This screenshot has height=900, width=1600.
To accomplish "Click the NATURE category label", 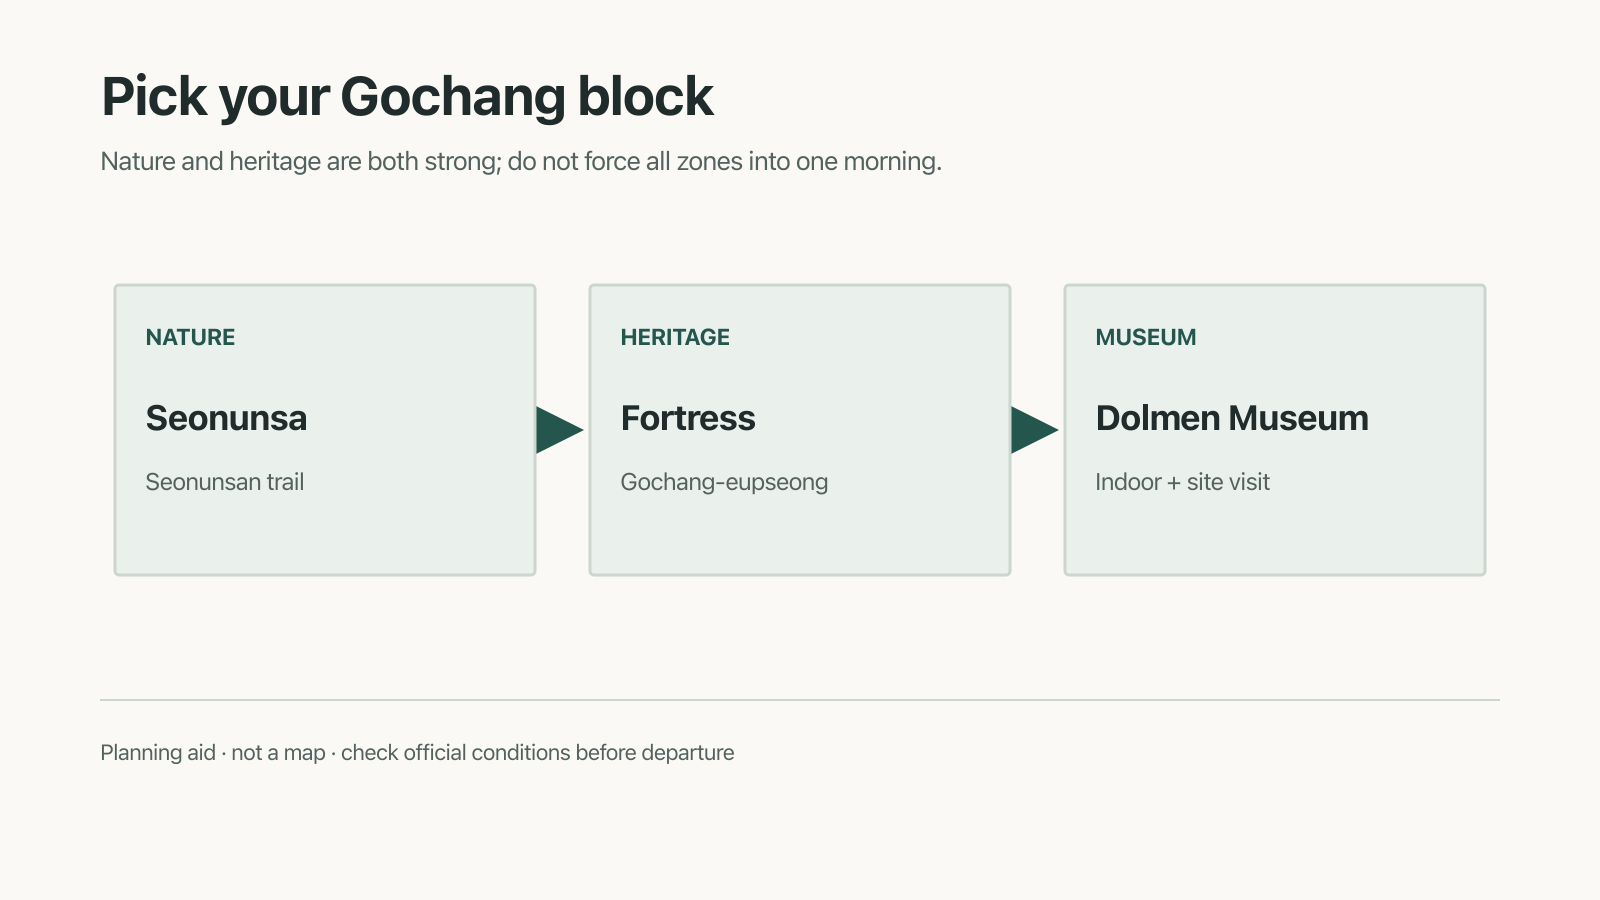I will [x=190, y=337].
